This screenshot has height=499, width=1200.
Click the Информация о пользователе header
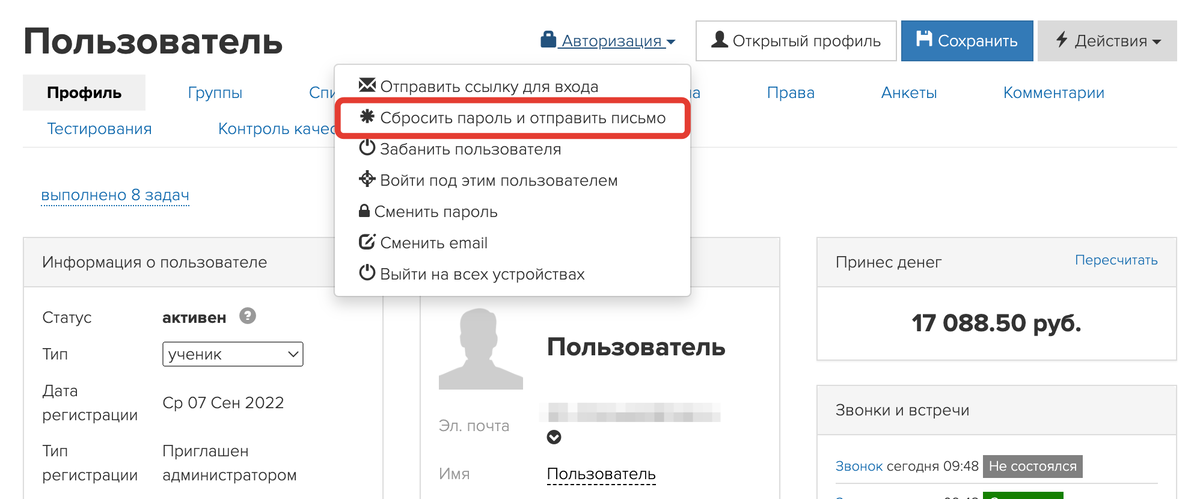point(154,263)
